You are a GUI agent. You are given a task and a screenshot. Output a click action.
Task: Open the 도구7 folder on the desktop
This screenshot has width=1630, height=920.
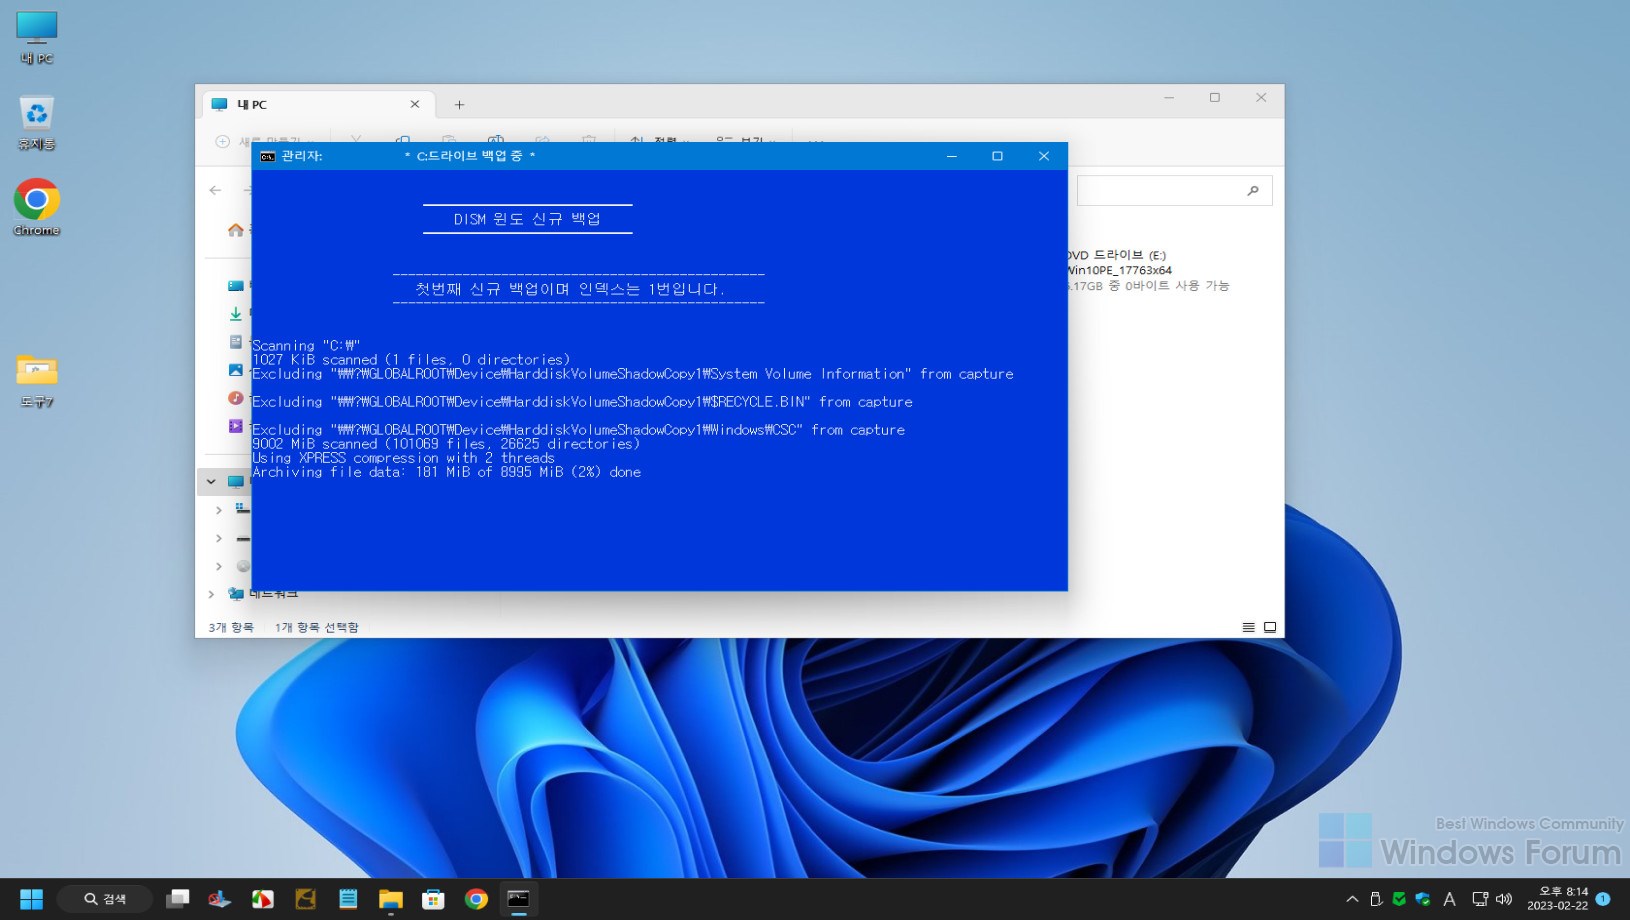(36, 380)
